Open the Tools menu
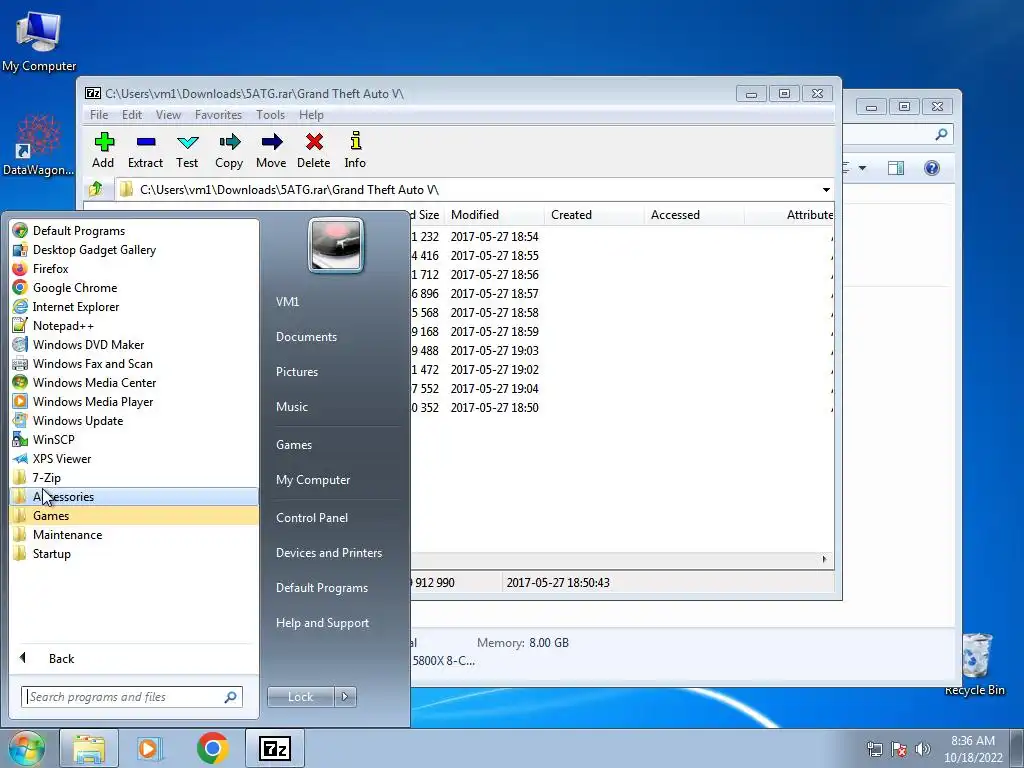Screen dimensions: 1024x768 [270, 114]
